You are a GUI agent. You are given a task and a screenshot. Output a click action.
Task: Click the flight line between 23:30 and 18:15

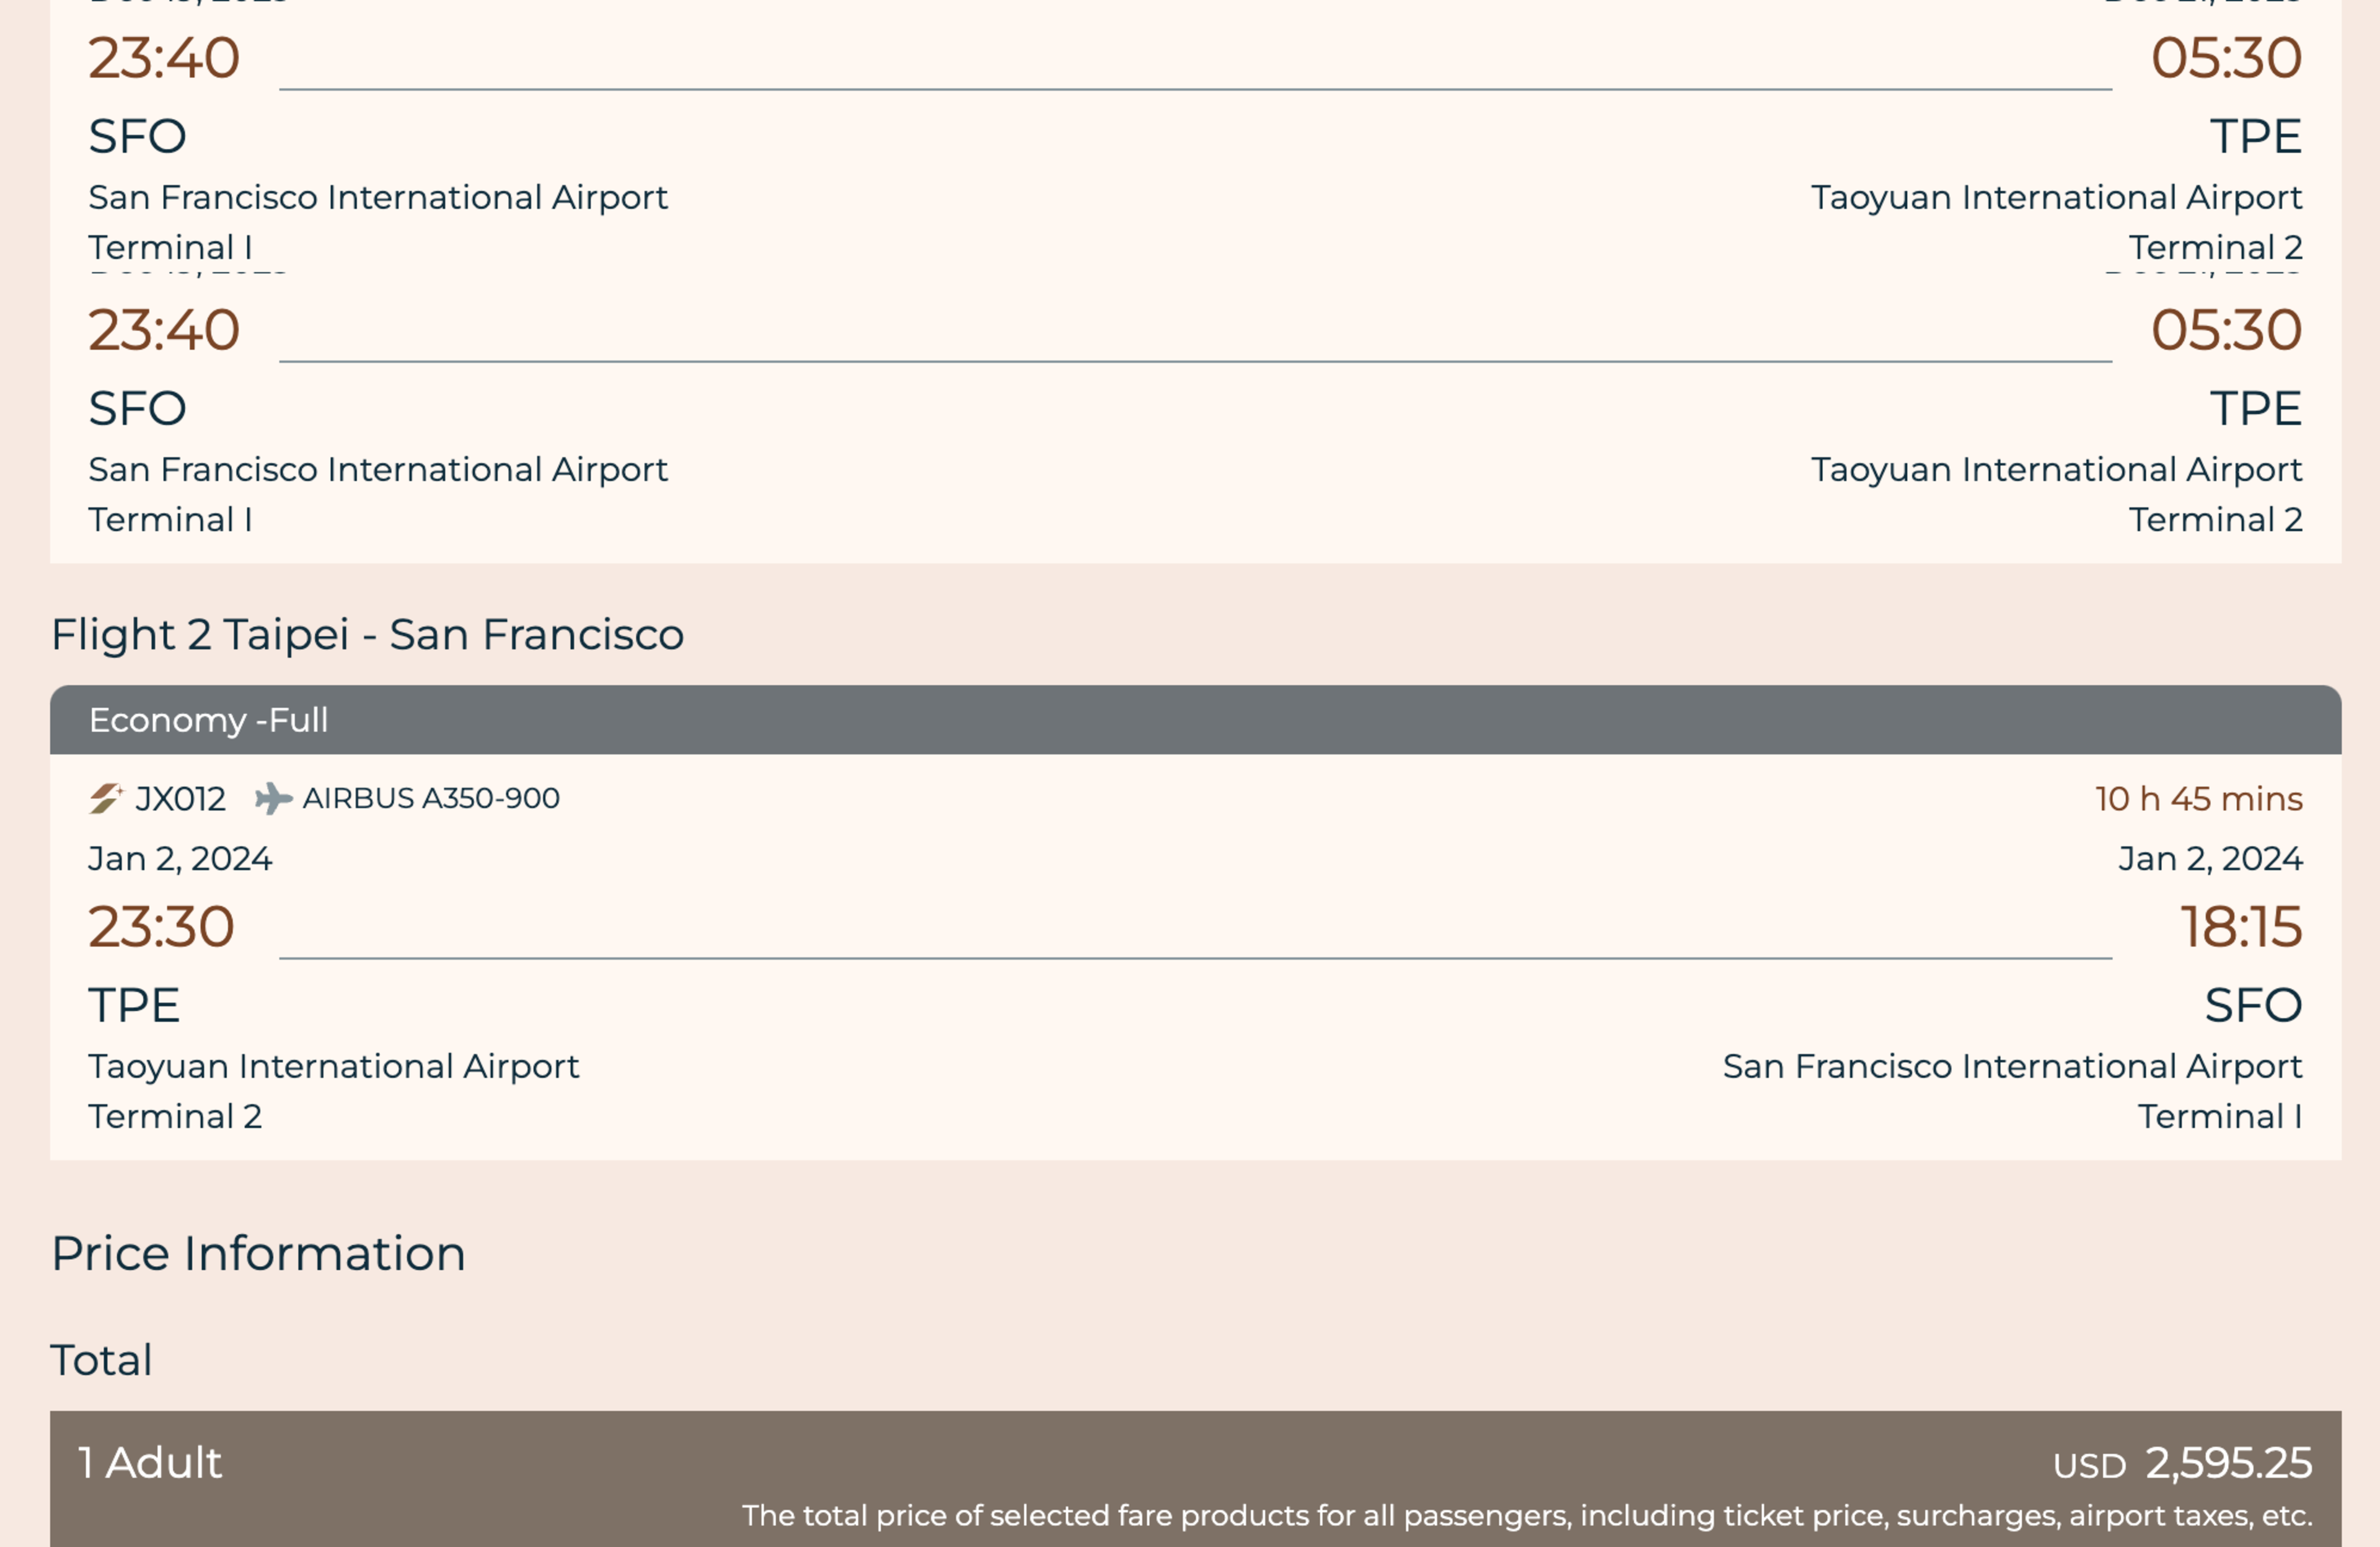pyautogui.click(x=1195, y=957)
